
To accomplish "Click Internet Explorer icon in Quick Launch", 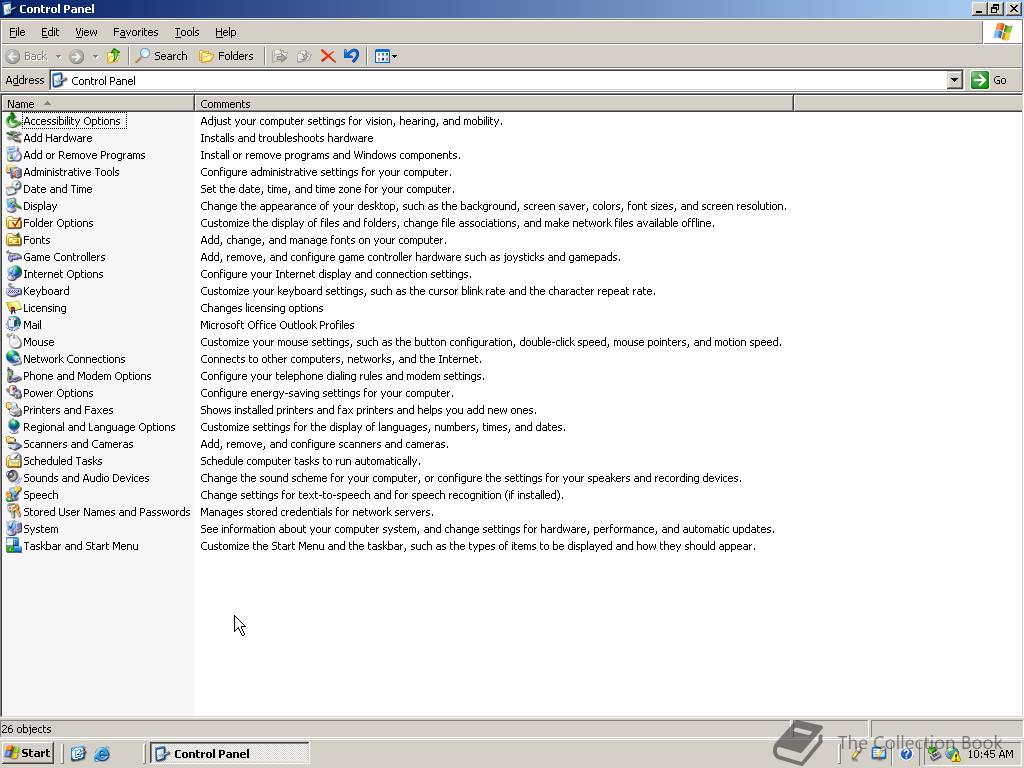I will 102,754.
